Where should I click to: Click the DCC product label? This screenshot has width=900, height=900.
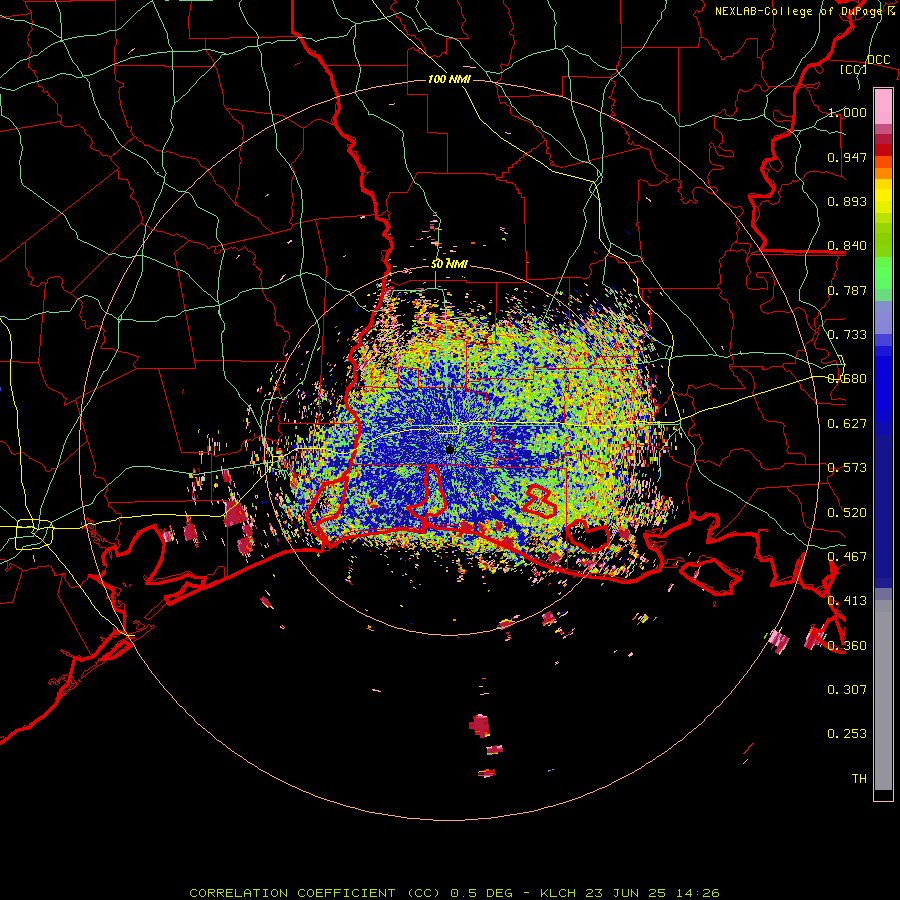pos(878,60)
